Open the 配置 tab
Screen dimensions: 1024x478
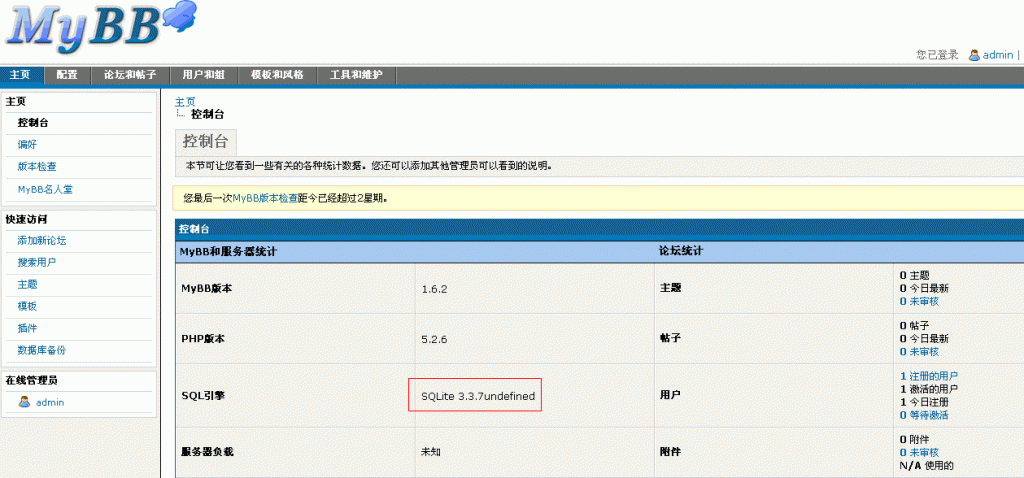click(67, 75)
